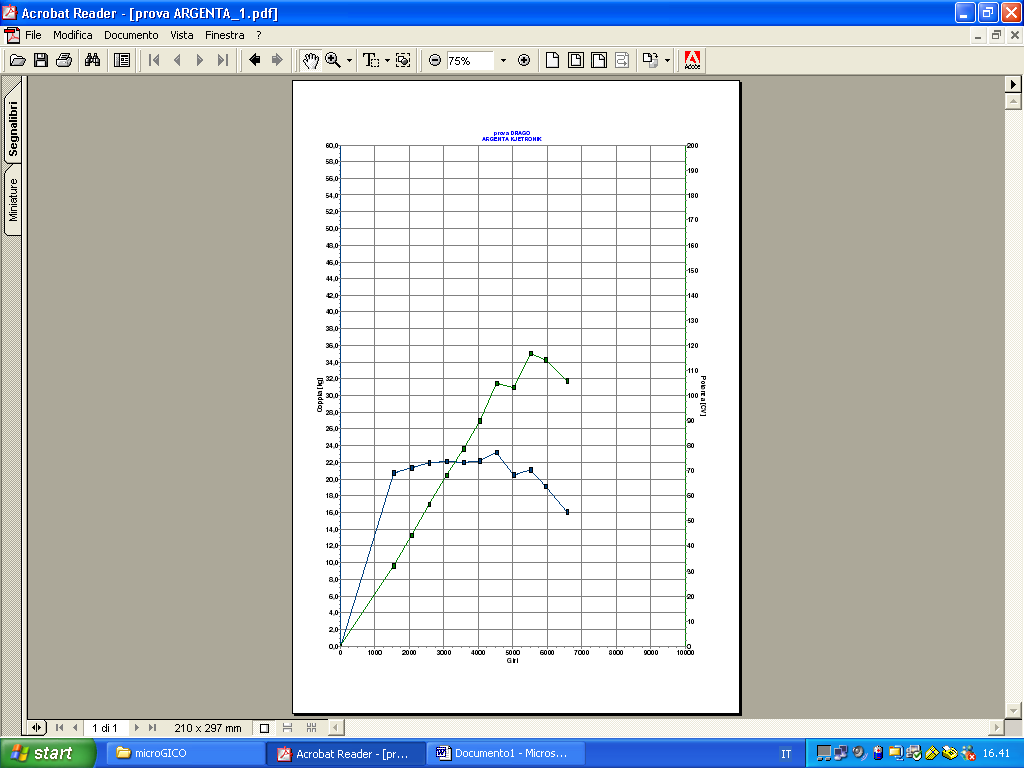This screenshot has width=1024, height=768.
Task: Select the Zoom In magnifier tool
Action: pos(333,60)
